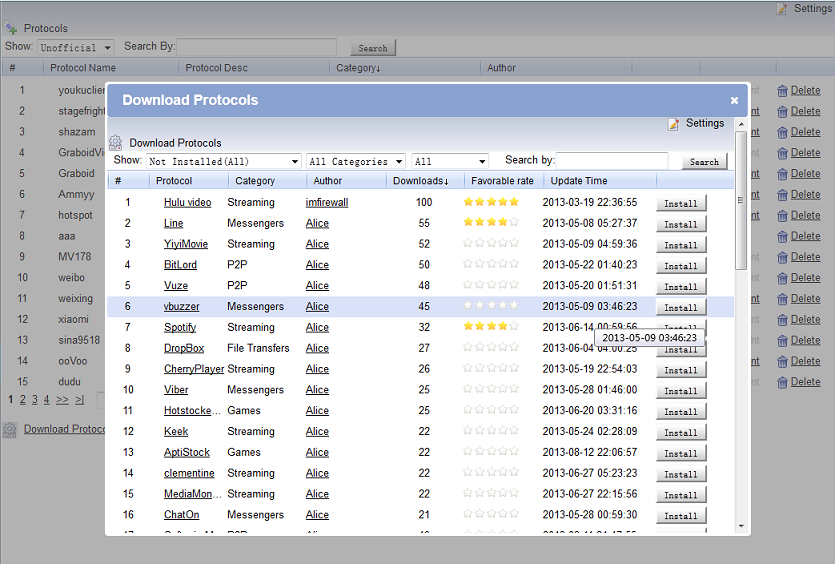The image size is (835, 564).
Task: Click the Search by field in dialog
Action: (x=612, y=161)
